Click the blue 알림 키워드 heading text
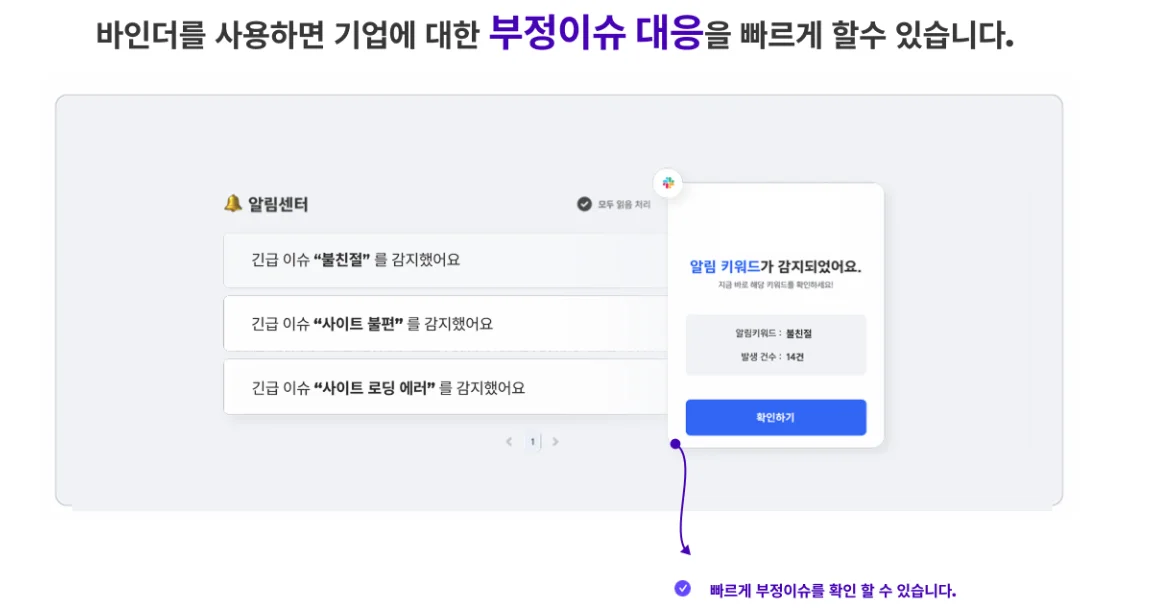Image resolution: width=1156 pixels, height=608 pixels. pyautogui.click(x=724, y=266)
